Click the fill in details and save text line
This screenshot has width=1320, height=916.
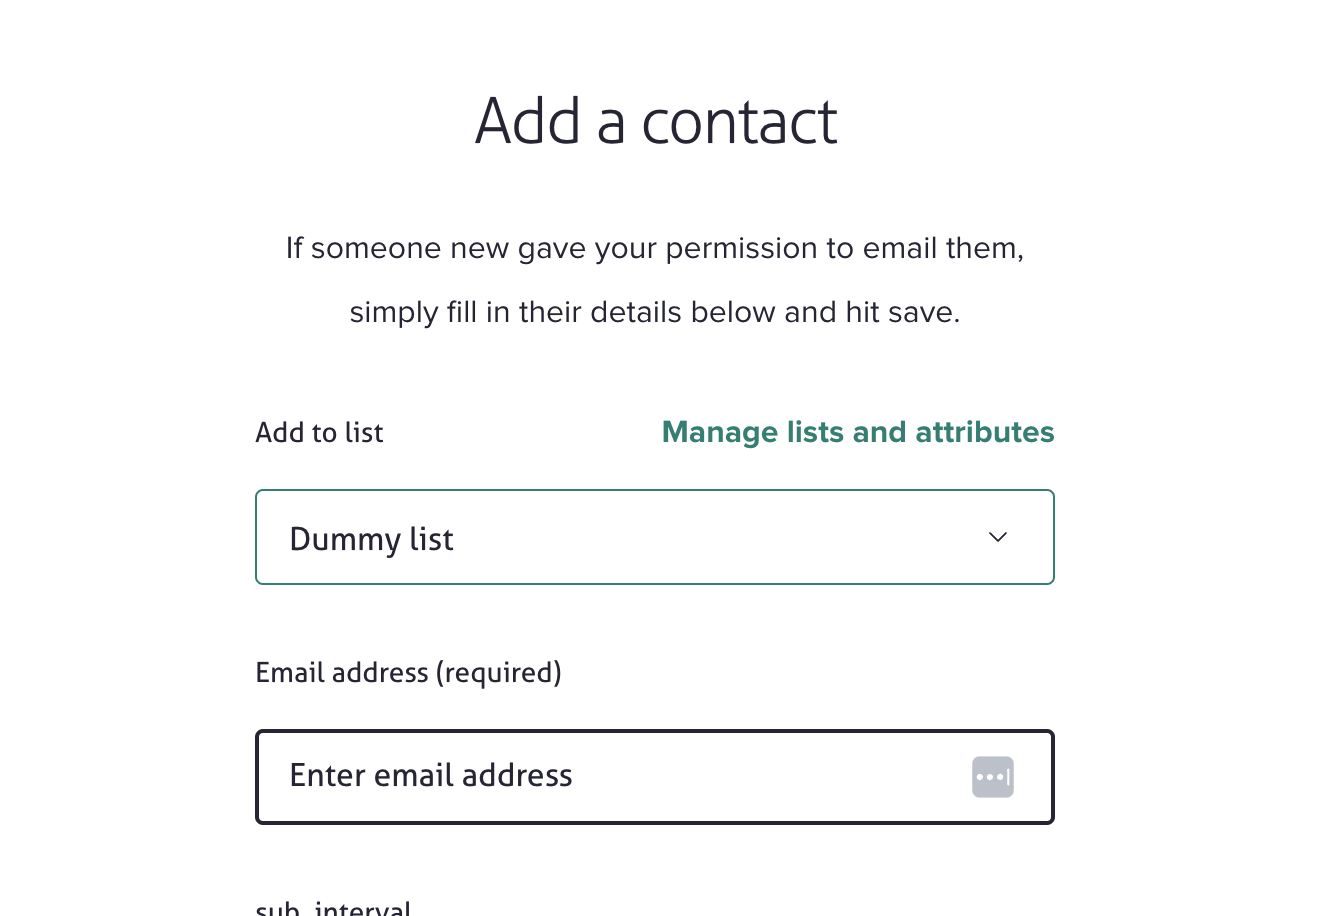point(655,312)
